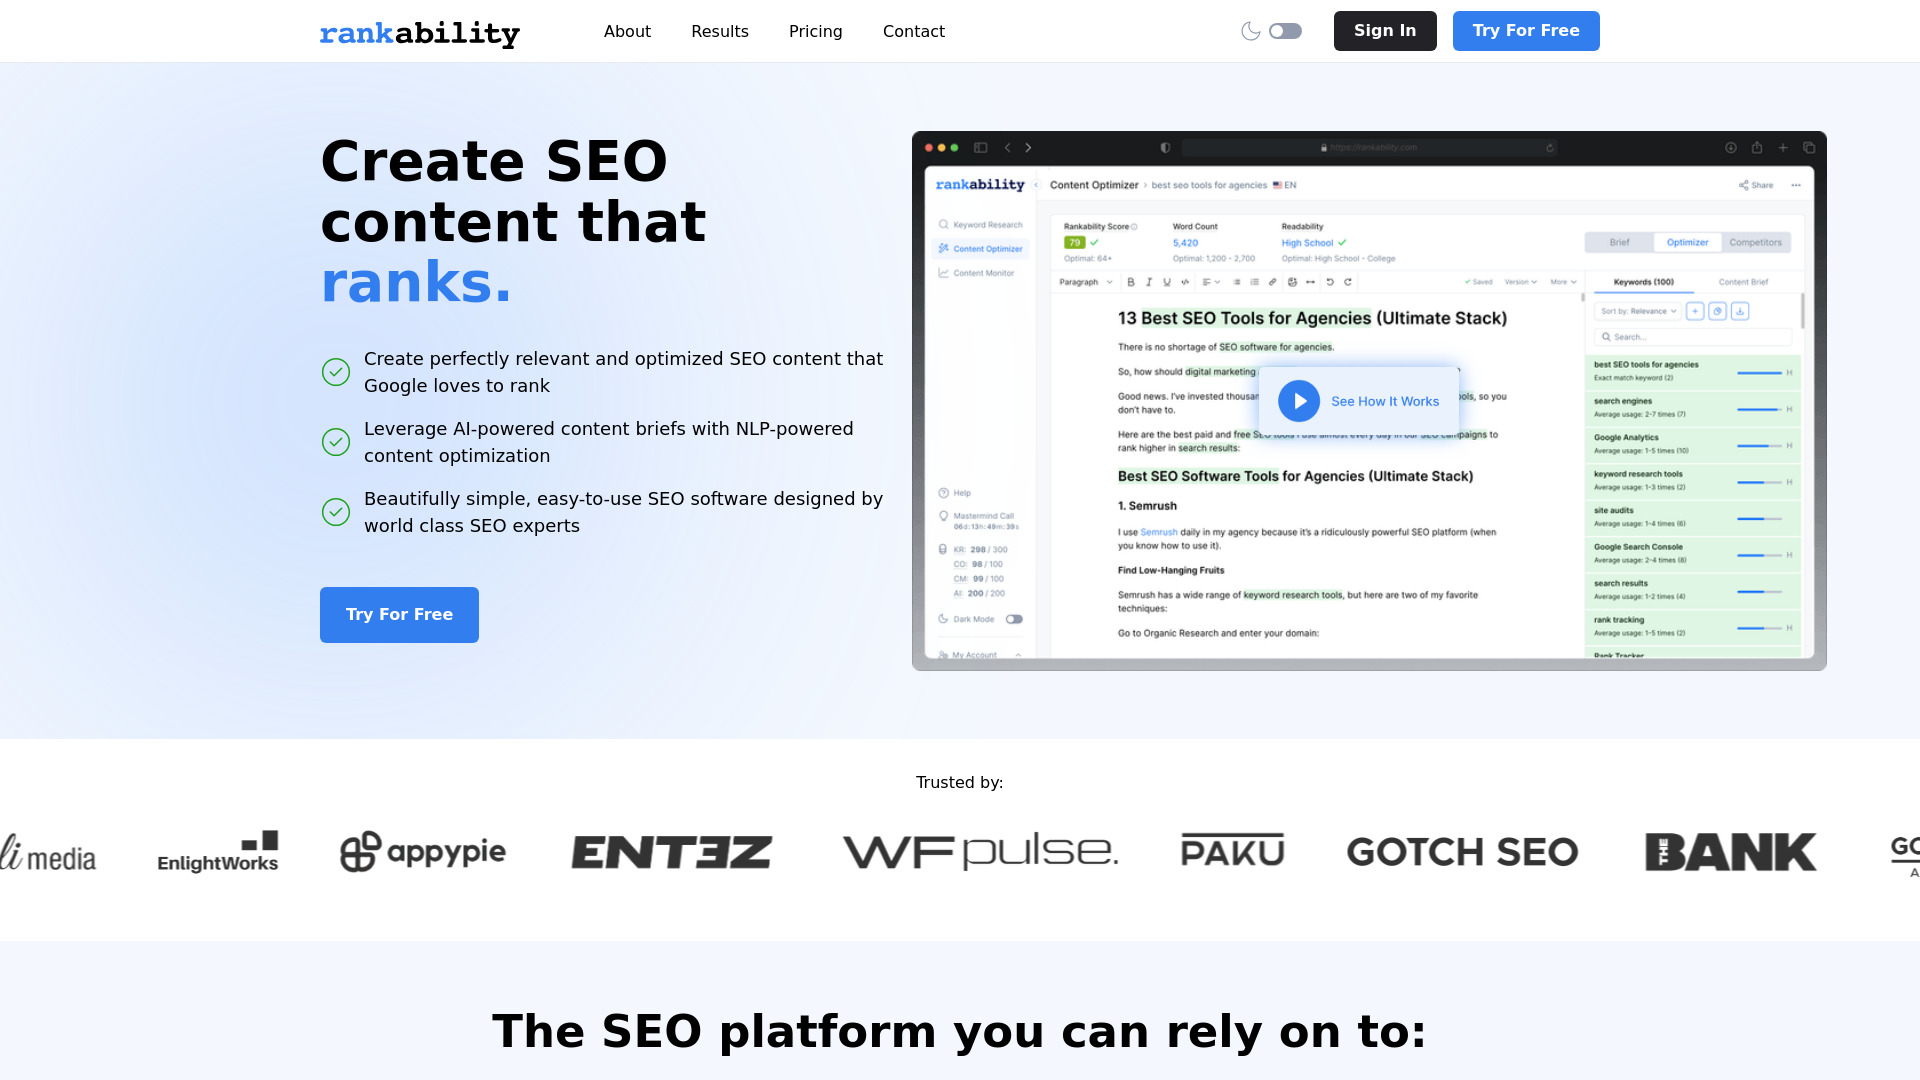1920x1080 pixels.
Task: Toggle the light/dark theme switcher
Action: pyautogui.click(x=1286, y=30)
